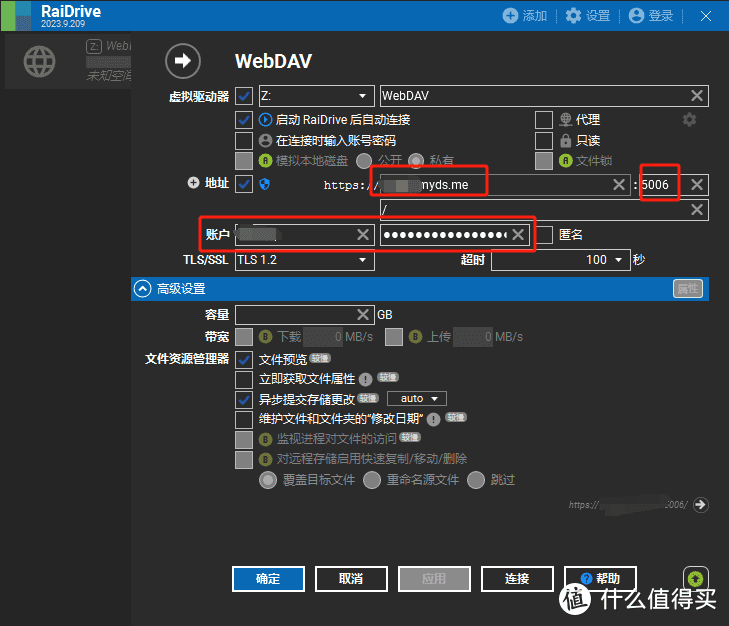
Task: Click the 连接 connect button
Action: coord(517,579)
